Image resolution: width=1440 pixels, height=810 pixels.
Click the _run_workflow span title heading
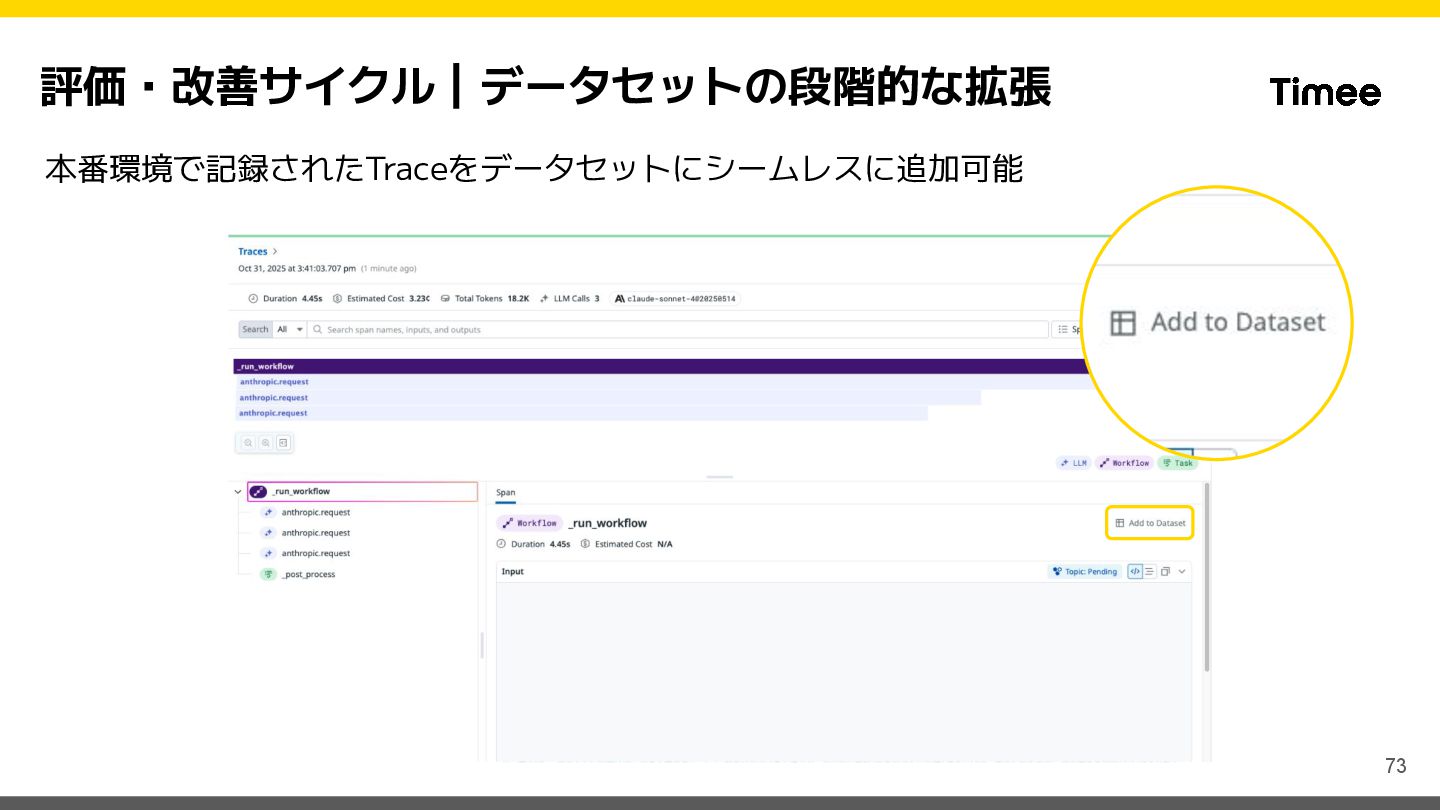(x=607, y=523)
